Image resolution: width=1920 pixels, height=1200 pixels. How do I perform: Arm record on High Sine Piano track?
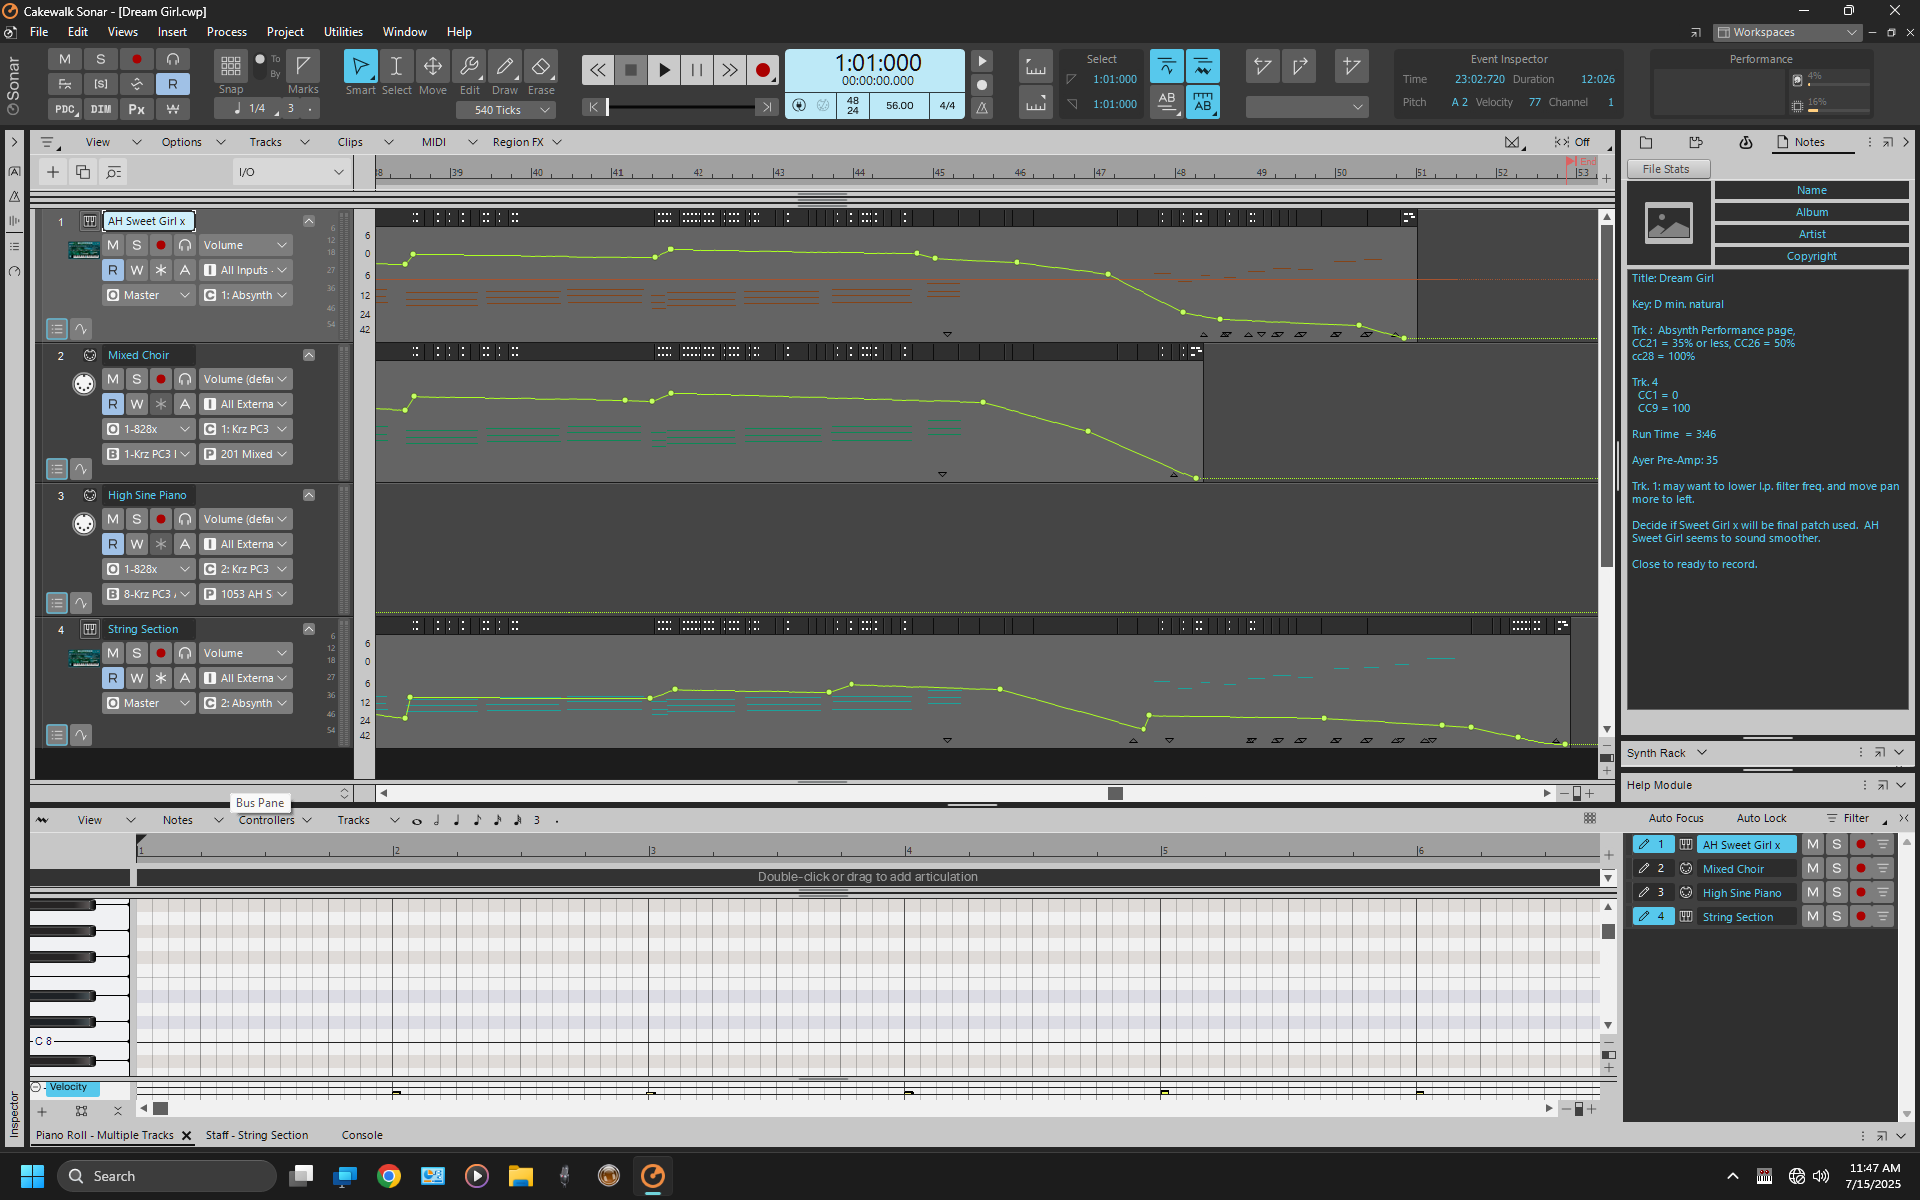[x=161, y=519]
